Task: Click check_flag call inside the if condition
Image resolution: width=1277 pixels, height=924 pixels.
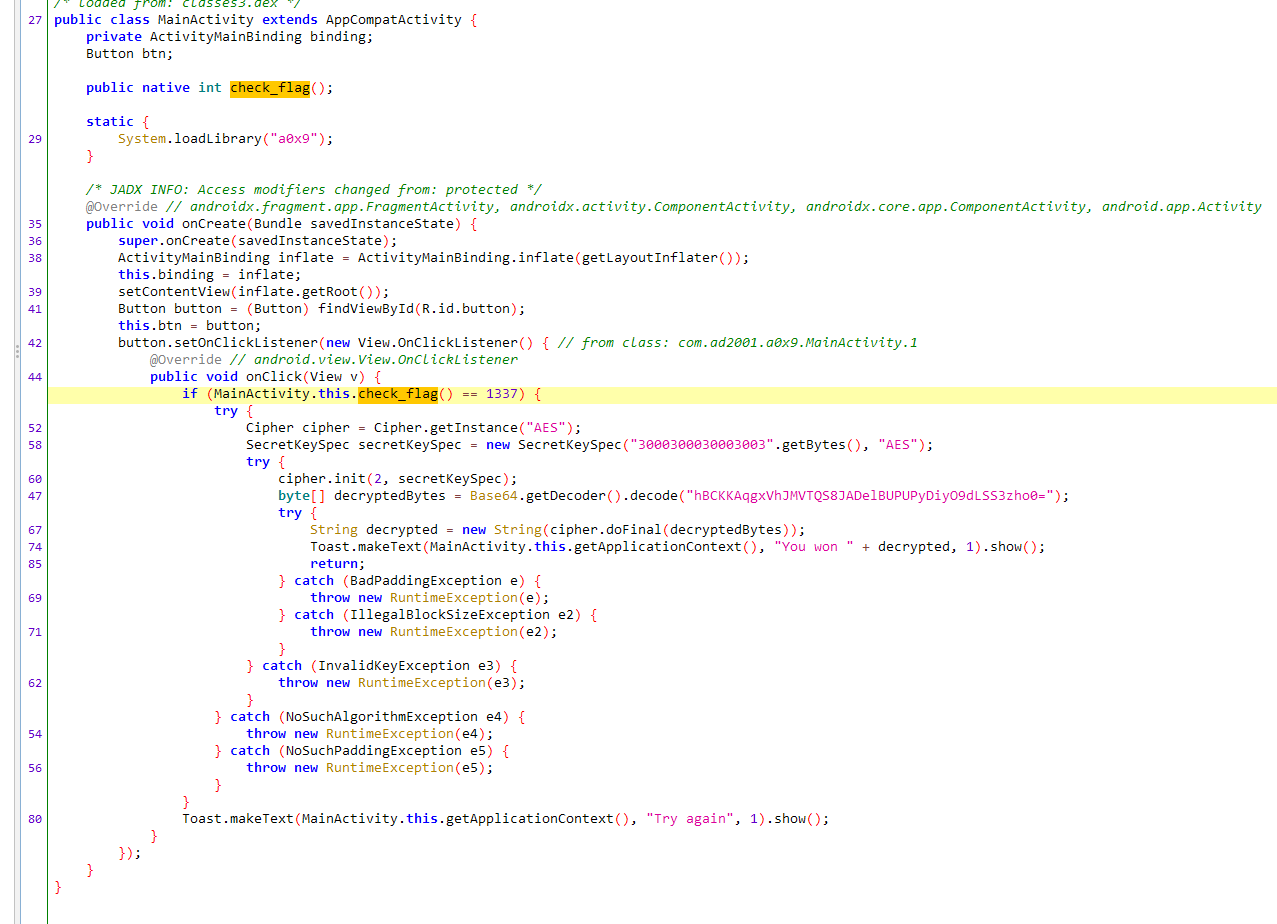Action: [397, 394]
